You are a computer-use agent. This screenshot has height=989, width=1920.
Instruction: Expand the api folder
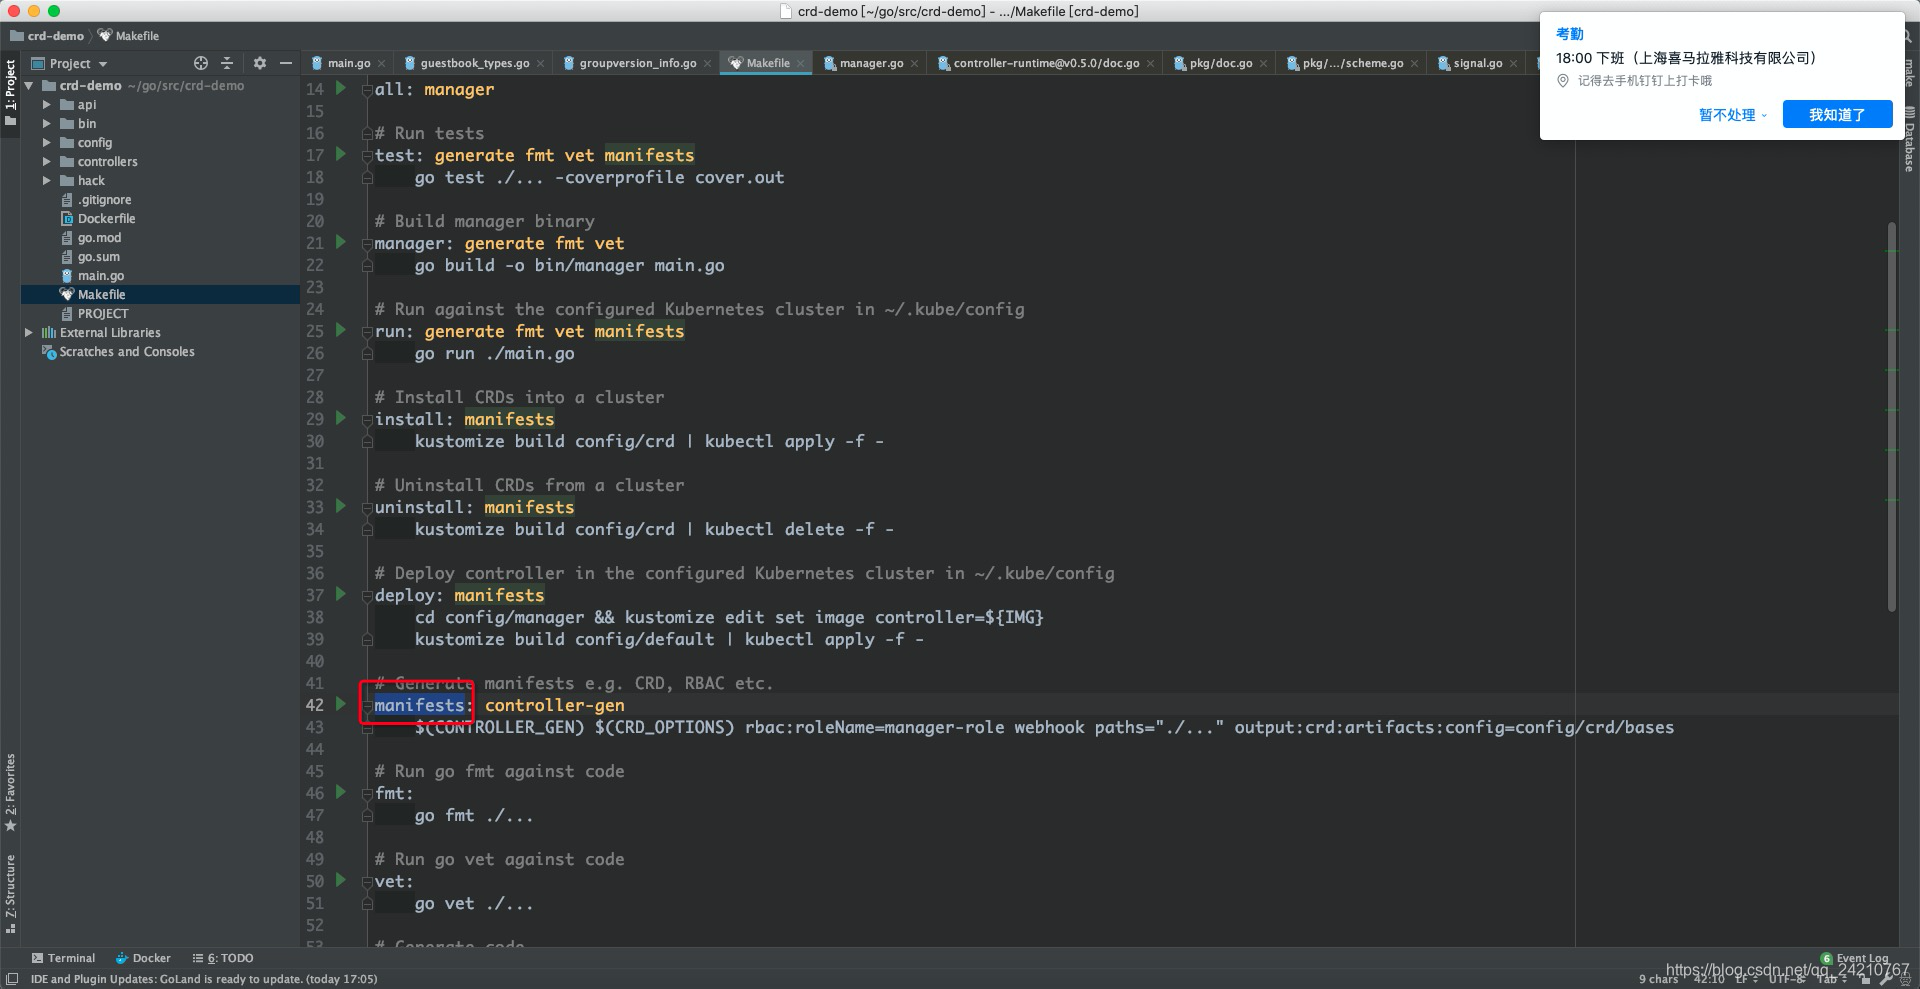tap(46, 105)
